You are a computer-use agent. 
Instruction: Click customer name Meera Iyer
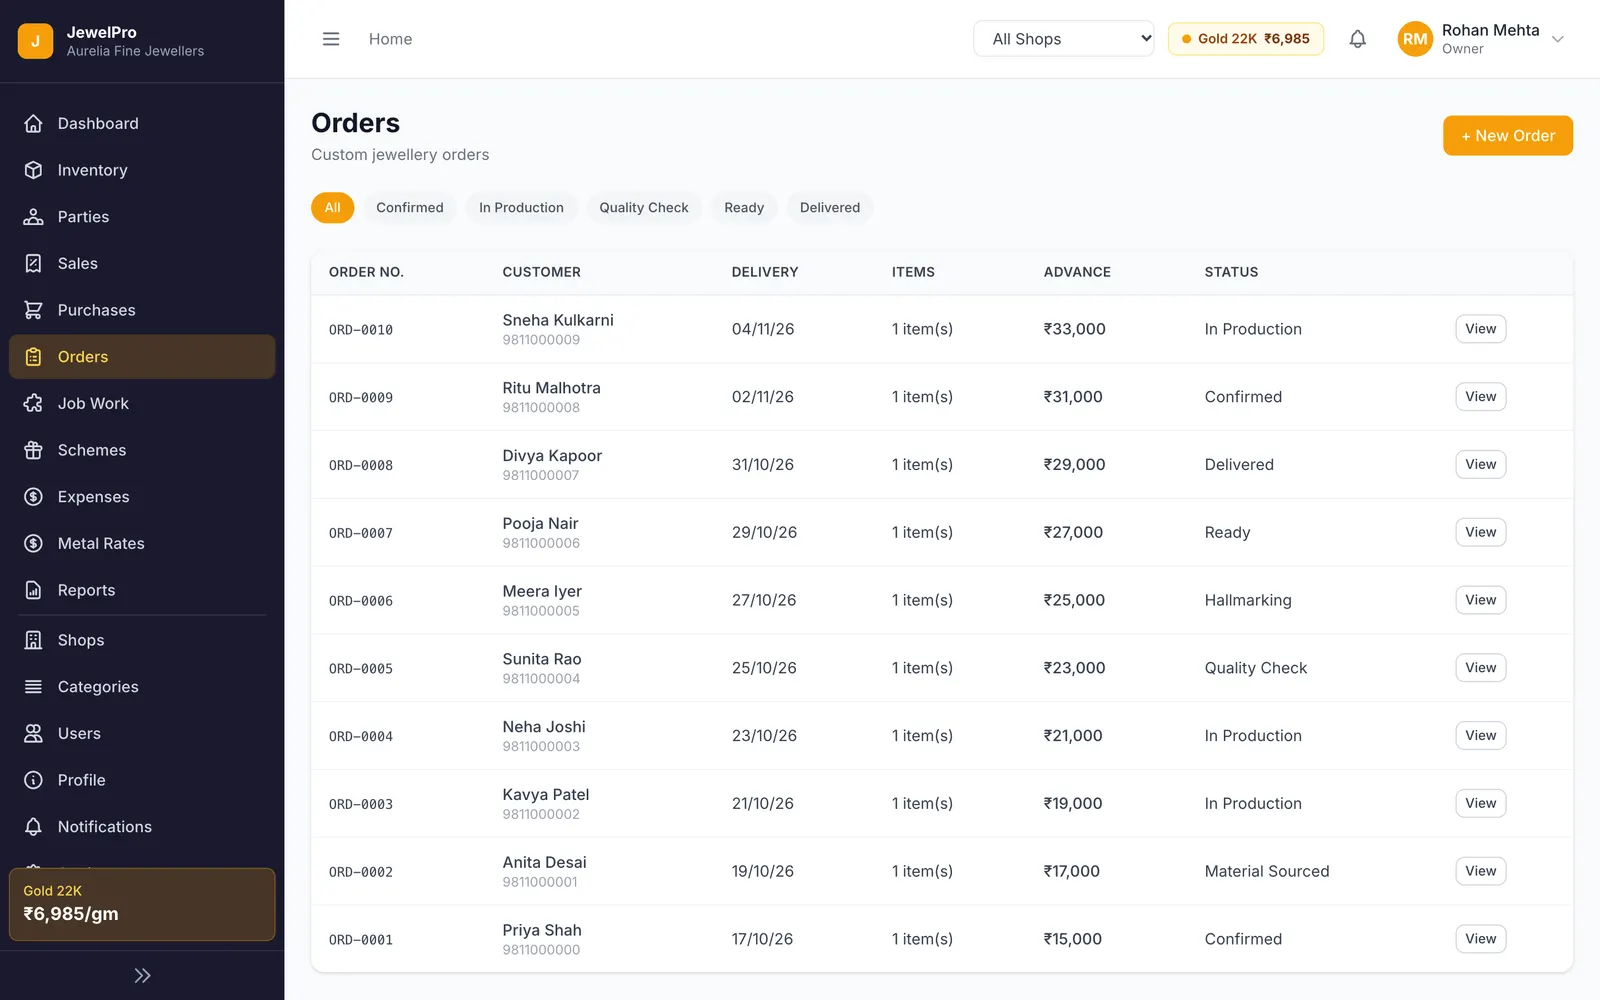click(x=542, y=591)
